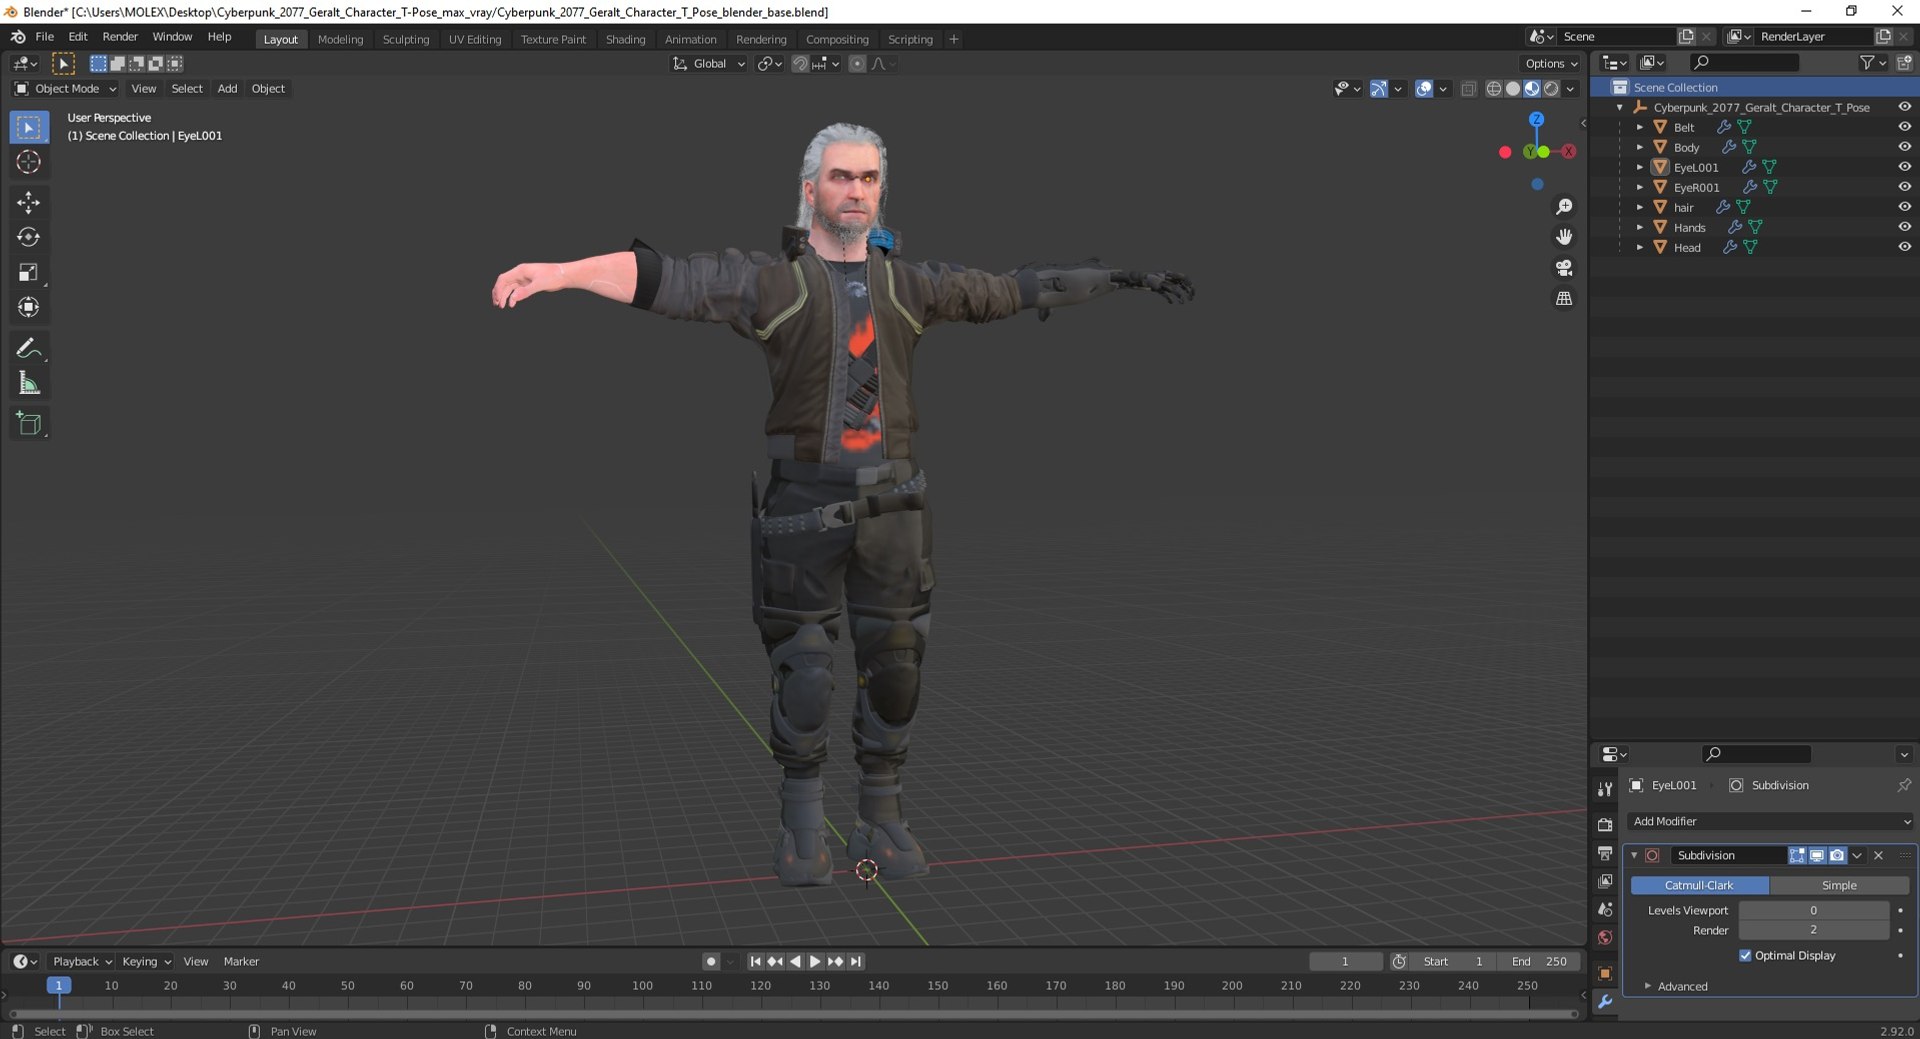1920x1039 pixels.
Task: Open the Playback dropdown in timeline
Action: 81,962
